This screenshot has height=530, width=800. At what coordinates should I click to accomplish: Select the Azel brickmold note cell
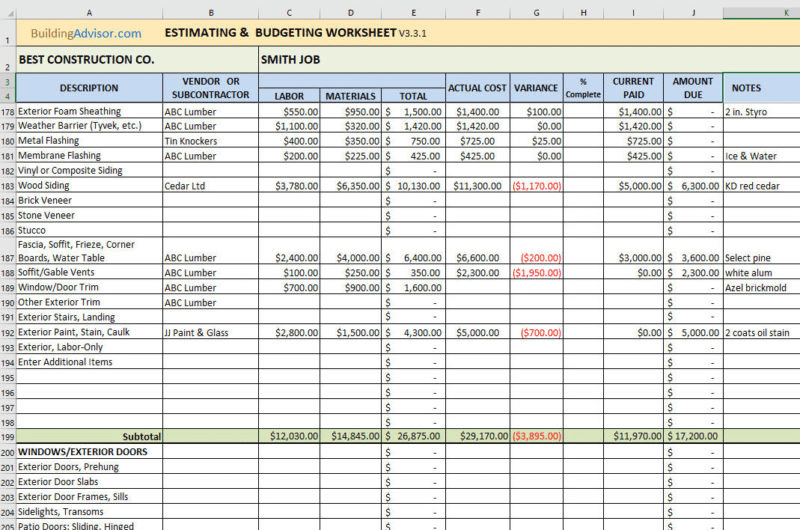761,287
